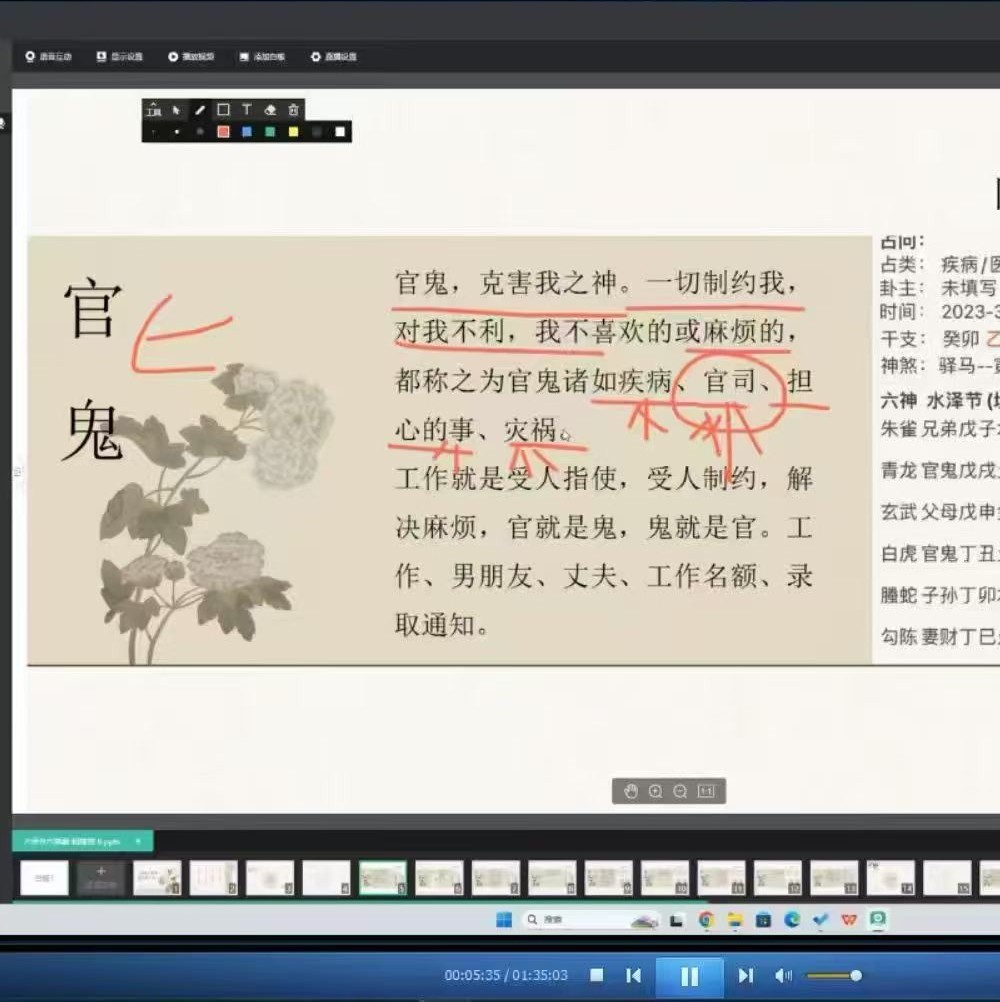The image size is (1000, 1002).
Task: Click the zoom in magnifier
Action: [x=656, y=792]
